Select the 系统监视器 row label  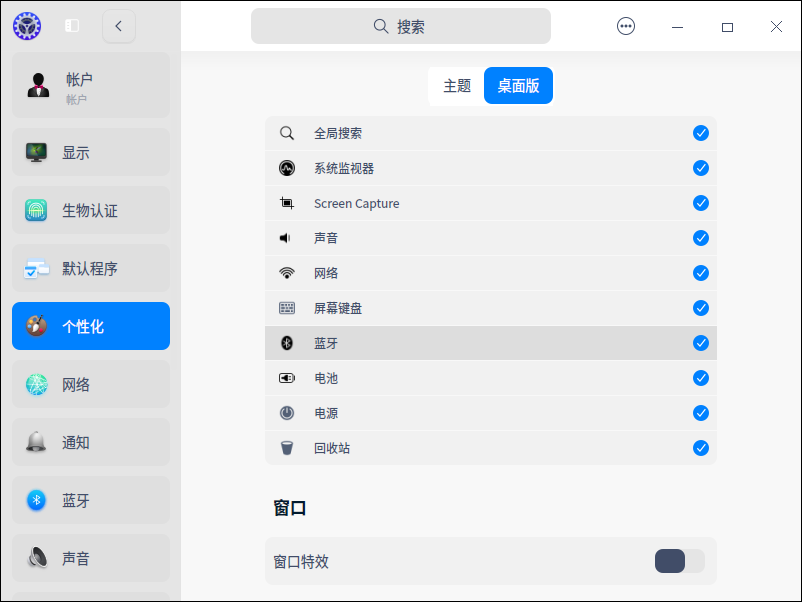click(344, 168)
